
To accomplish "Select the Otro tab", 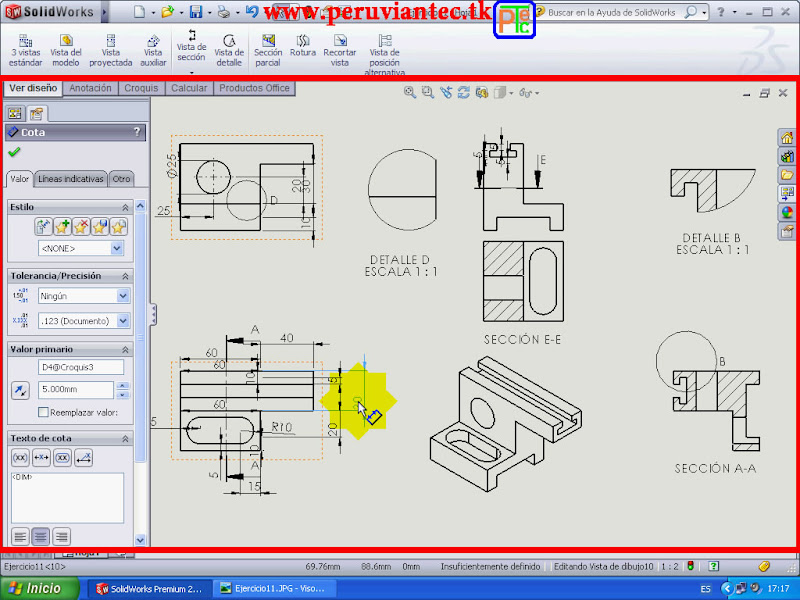I will tap(121, 179).
